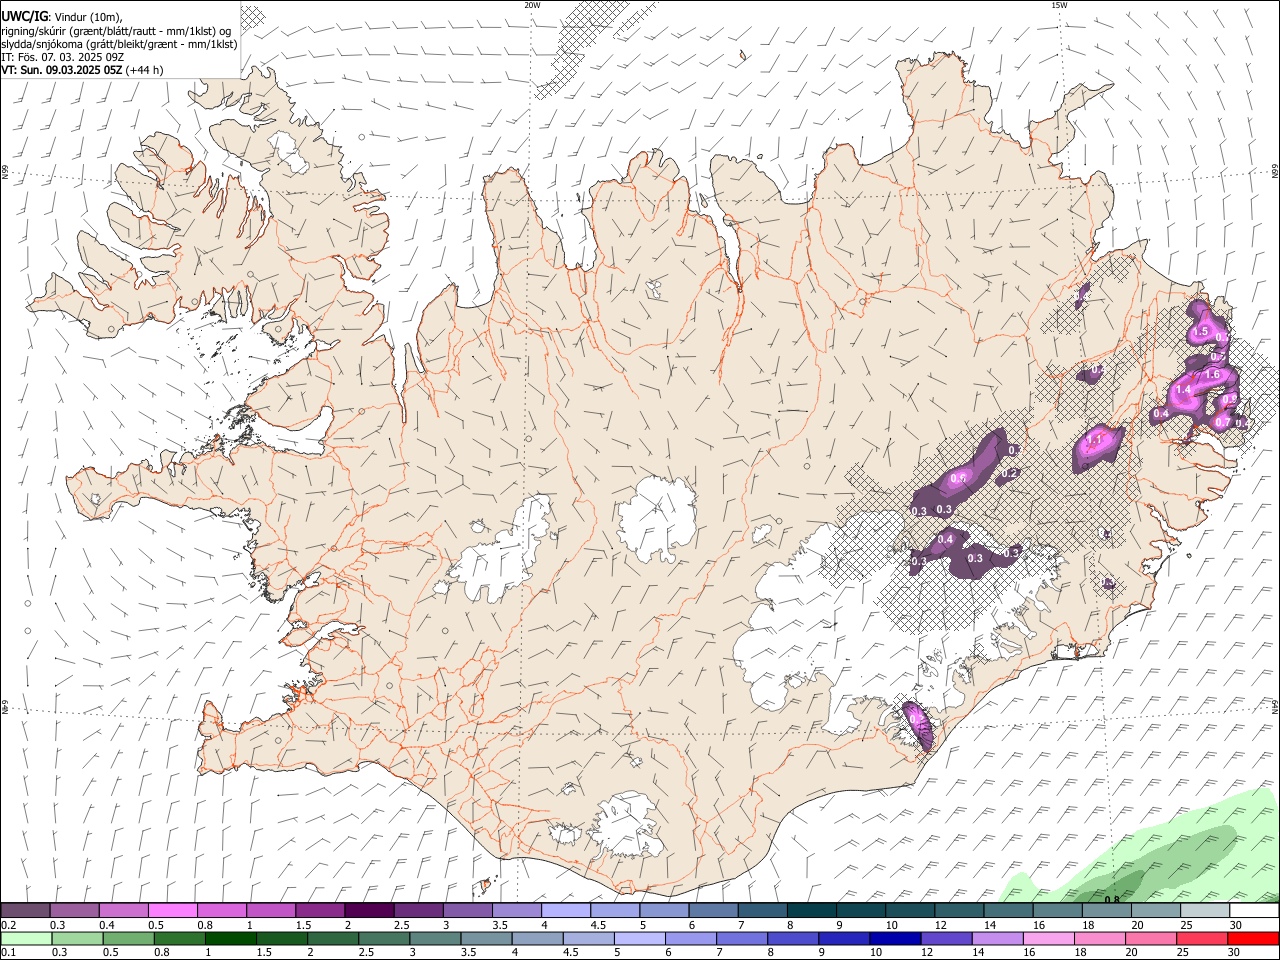Viewport: 1280px width, 960px height.
Task: Select the "0.2" label under the snow legend
Action: 7,925
